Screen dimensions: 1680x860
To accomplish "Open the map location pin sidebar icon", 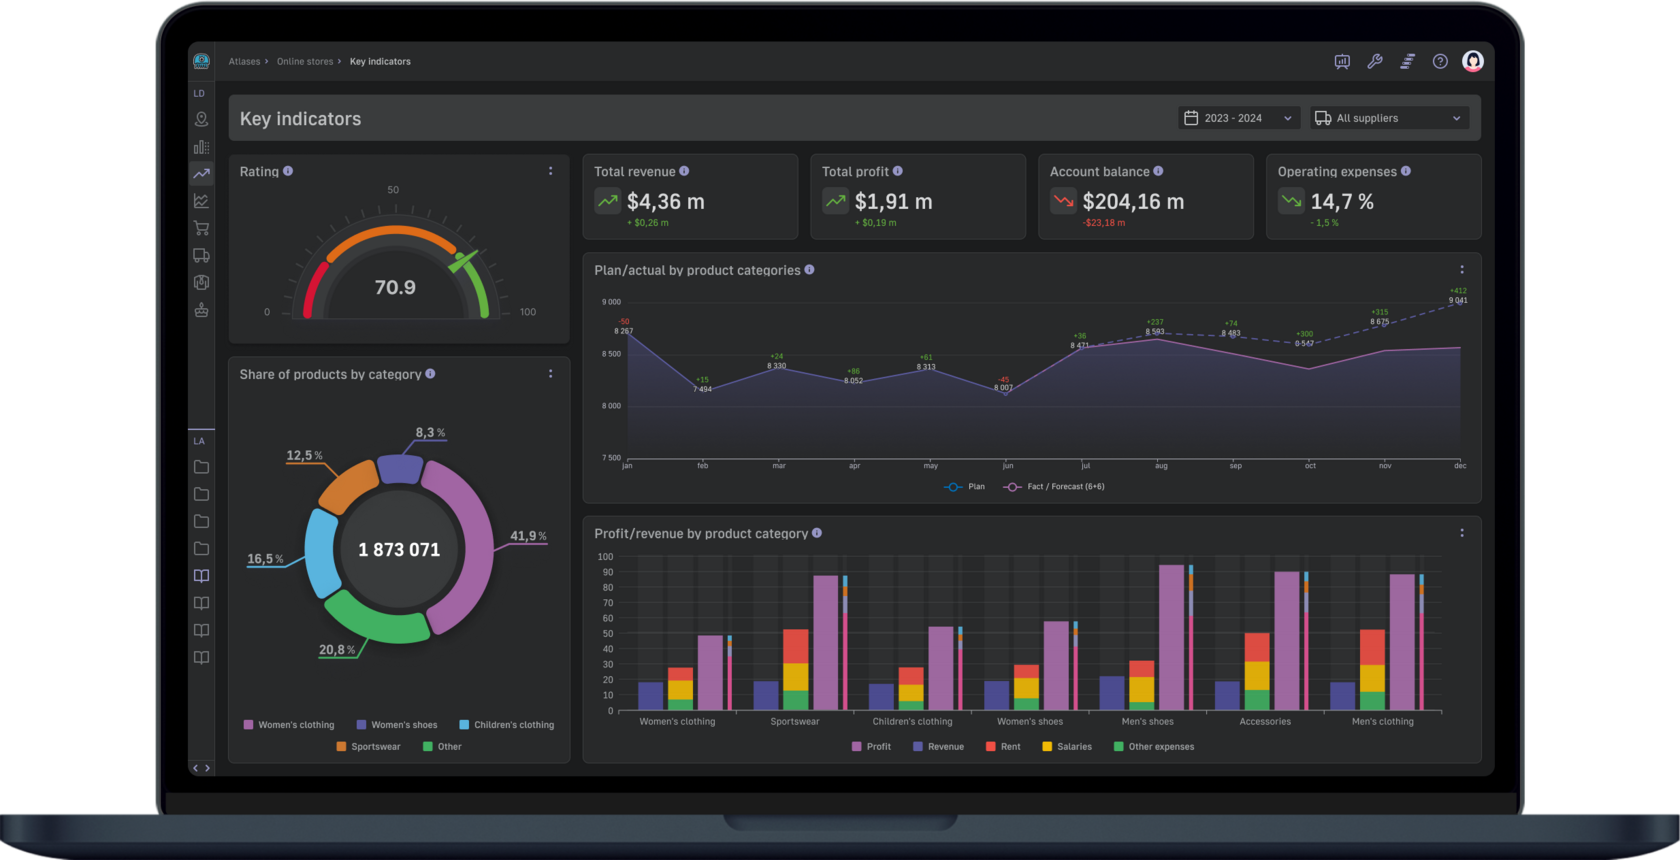I will [201, 119].
